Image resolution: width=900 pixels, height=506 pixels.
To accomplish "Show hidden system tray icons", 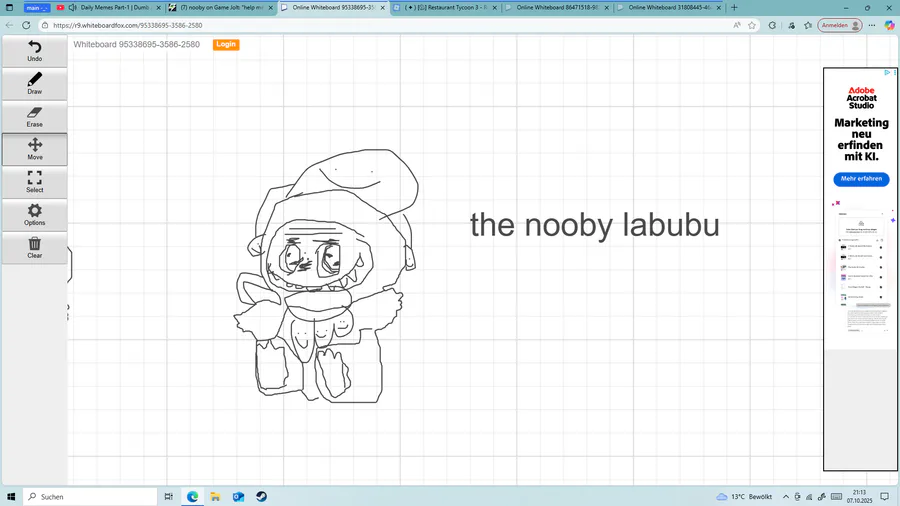I will [786, 496].
